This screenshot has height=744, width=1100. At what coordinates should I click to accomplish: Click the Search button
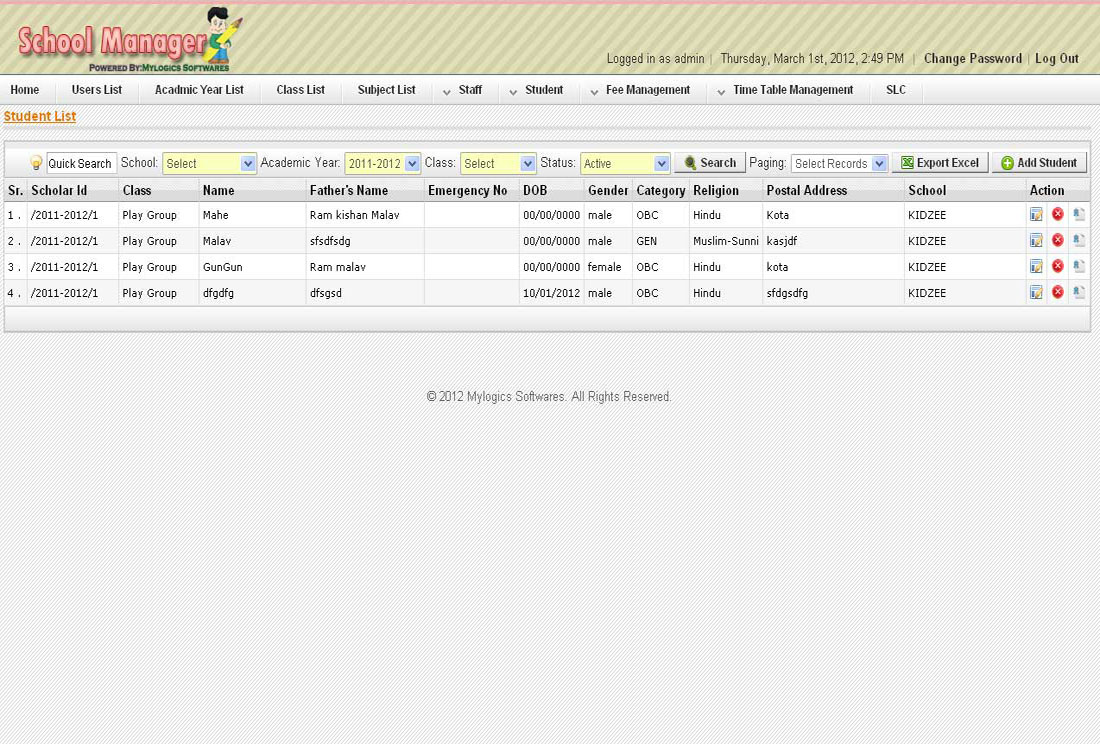click(710, 163)
